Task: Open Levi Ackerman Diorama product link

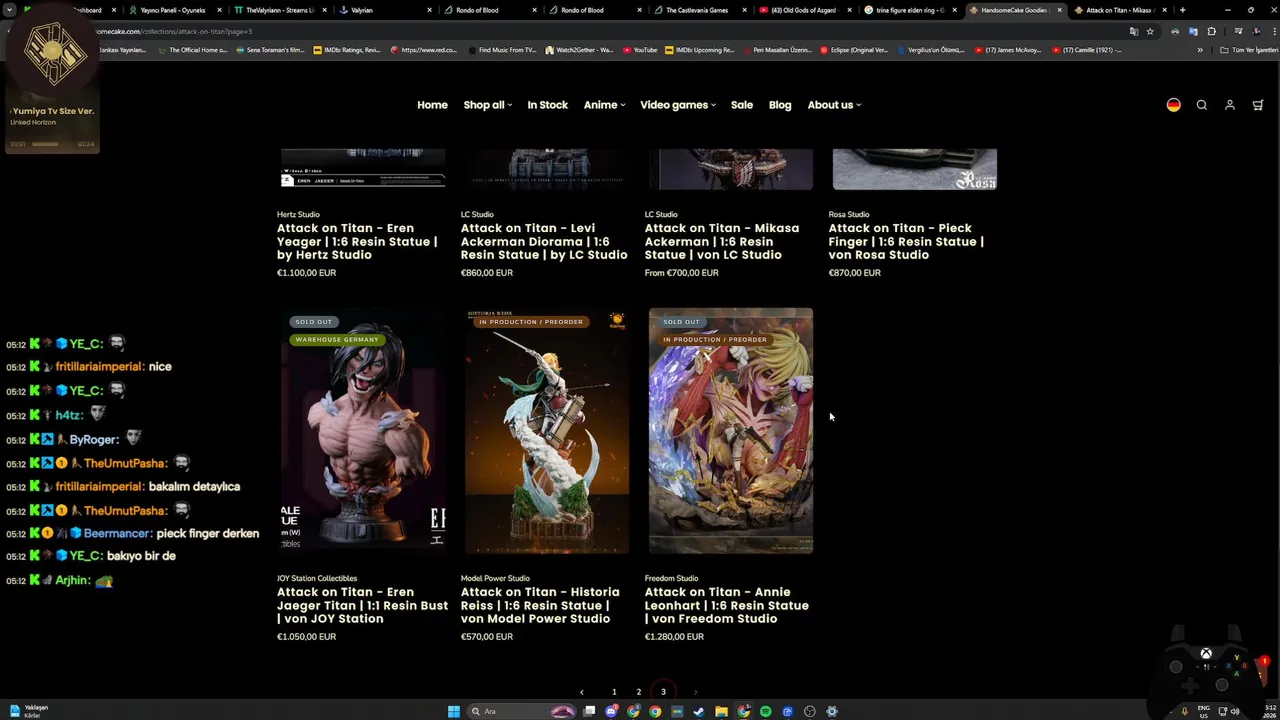Action: pyautogui.click(x=544, y=241)
